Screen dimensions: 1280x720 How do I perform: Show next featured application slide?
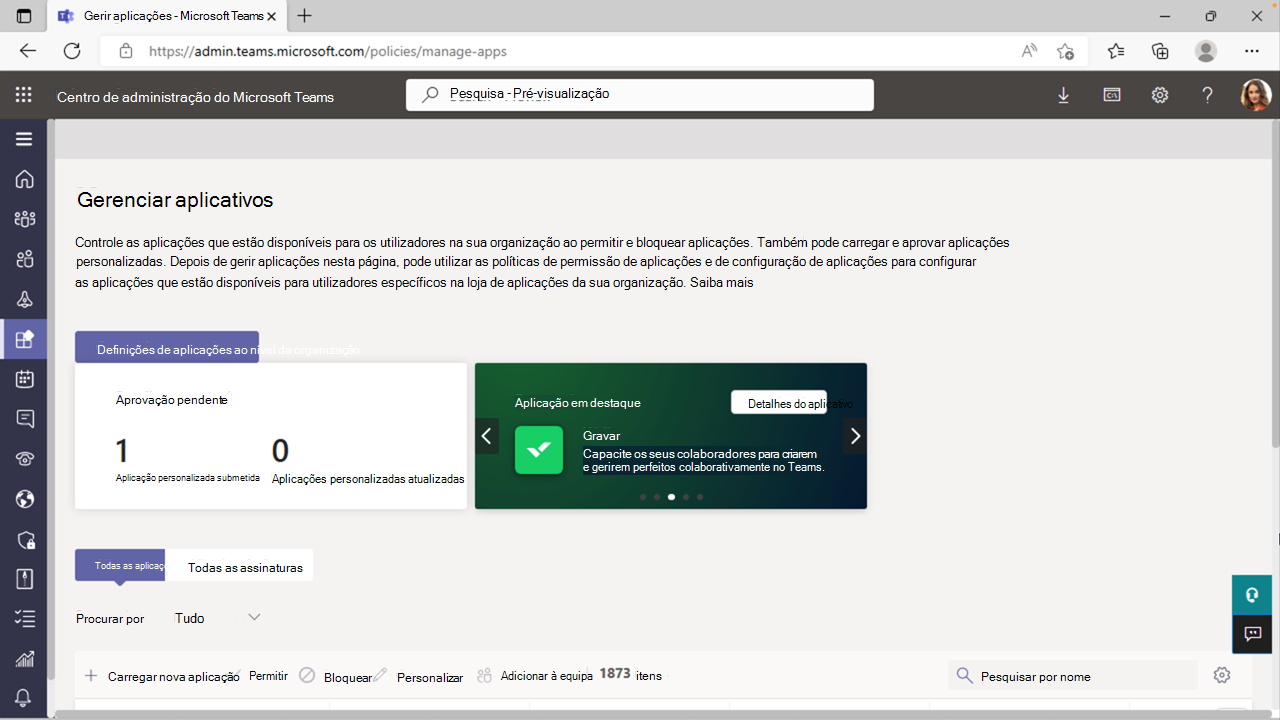click(x=855, y=436)
